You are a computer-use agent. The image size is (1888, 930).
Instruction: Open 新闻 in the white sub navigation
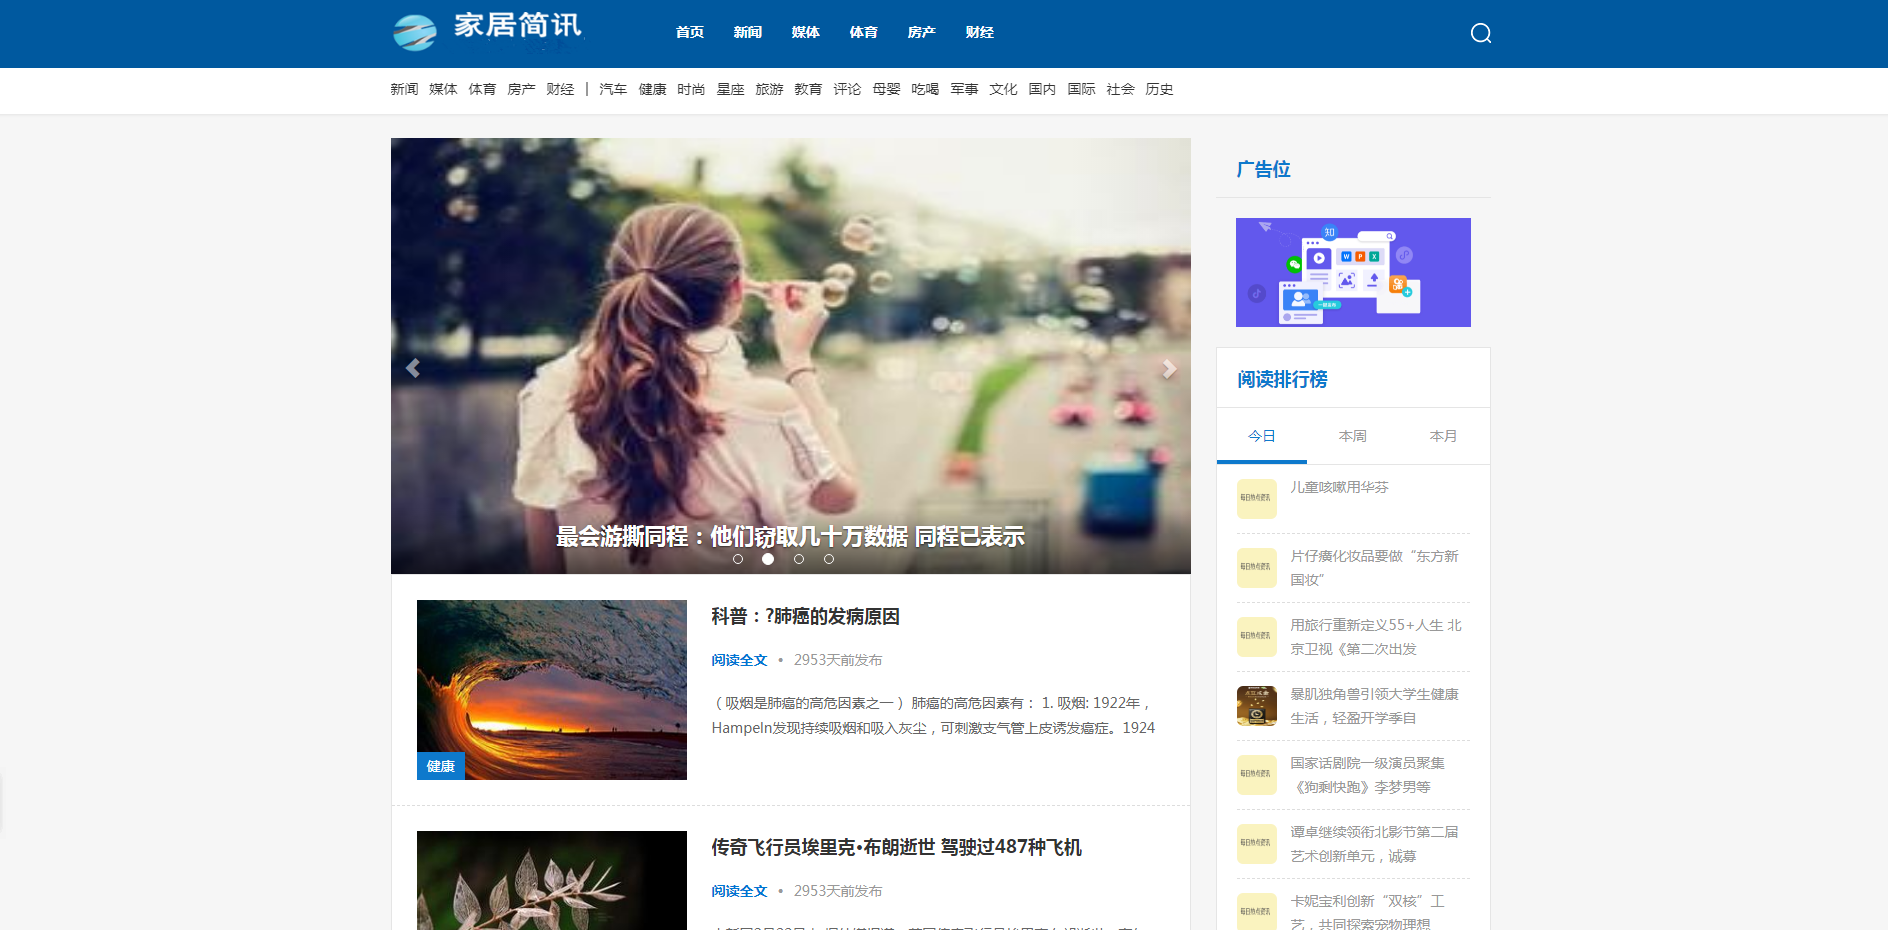[404, 89]
